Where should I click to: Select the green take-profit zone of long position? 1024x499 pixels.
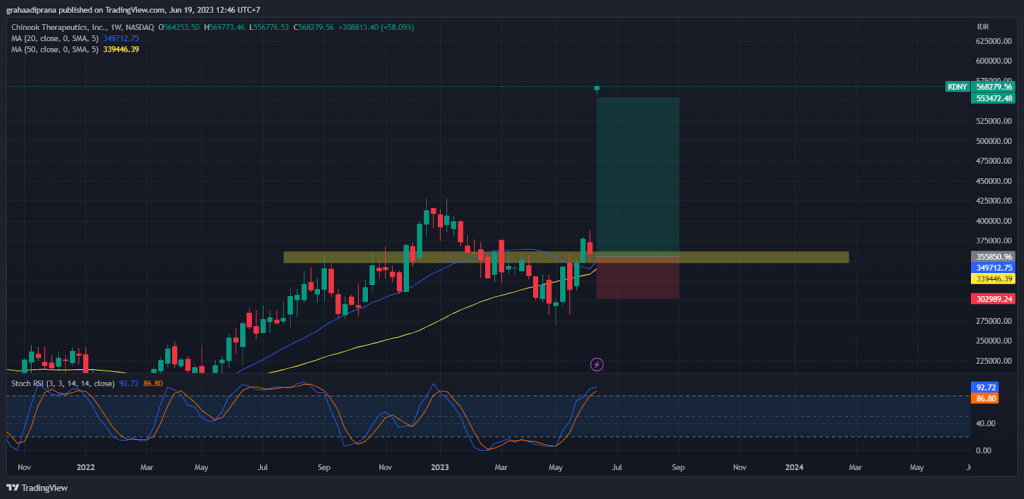637,176
